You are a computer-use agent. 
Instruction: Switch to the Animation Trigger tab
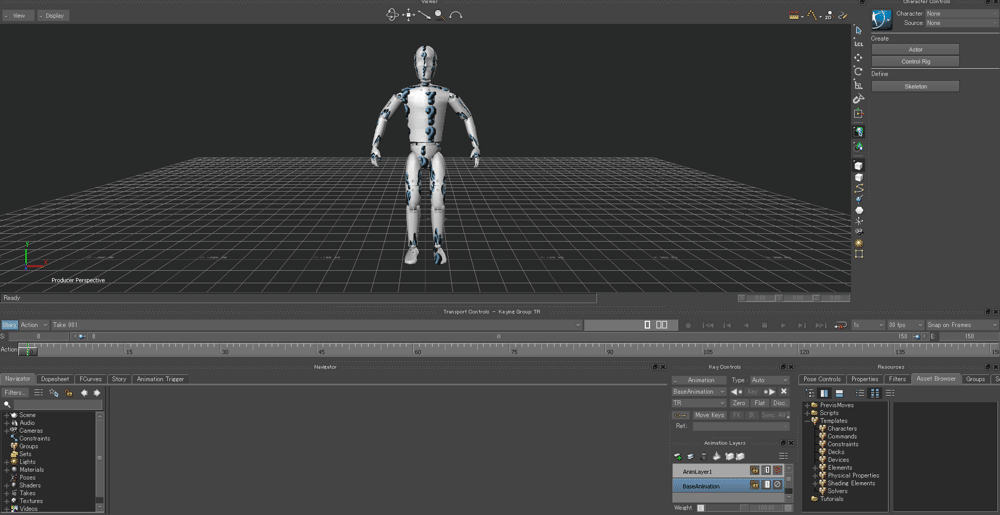[x=160, y=379]
